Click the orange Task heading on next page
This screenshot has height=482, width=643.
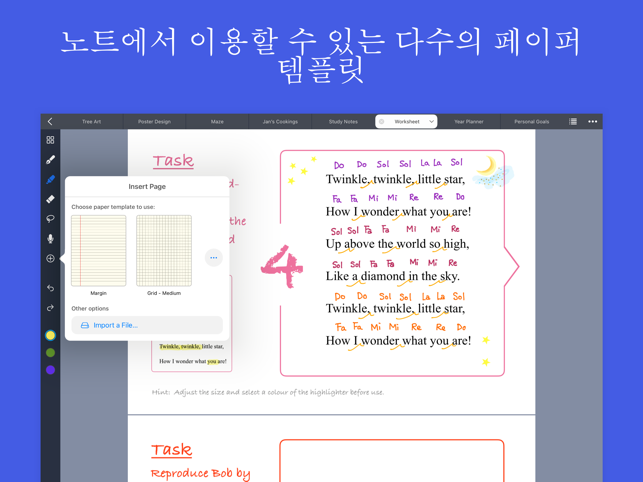coord(171,450)
